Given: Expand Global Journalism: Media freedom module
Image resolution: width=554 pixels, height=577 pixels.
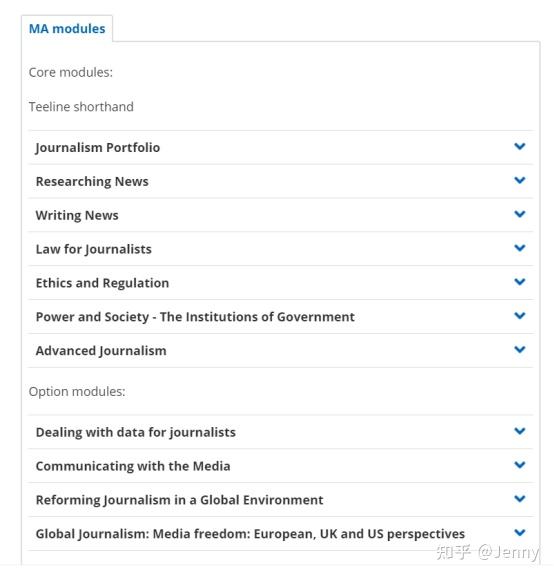Looking at the screenshot, I should [x=280, y=534].
